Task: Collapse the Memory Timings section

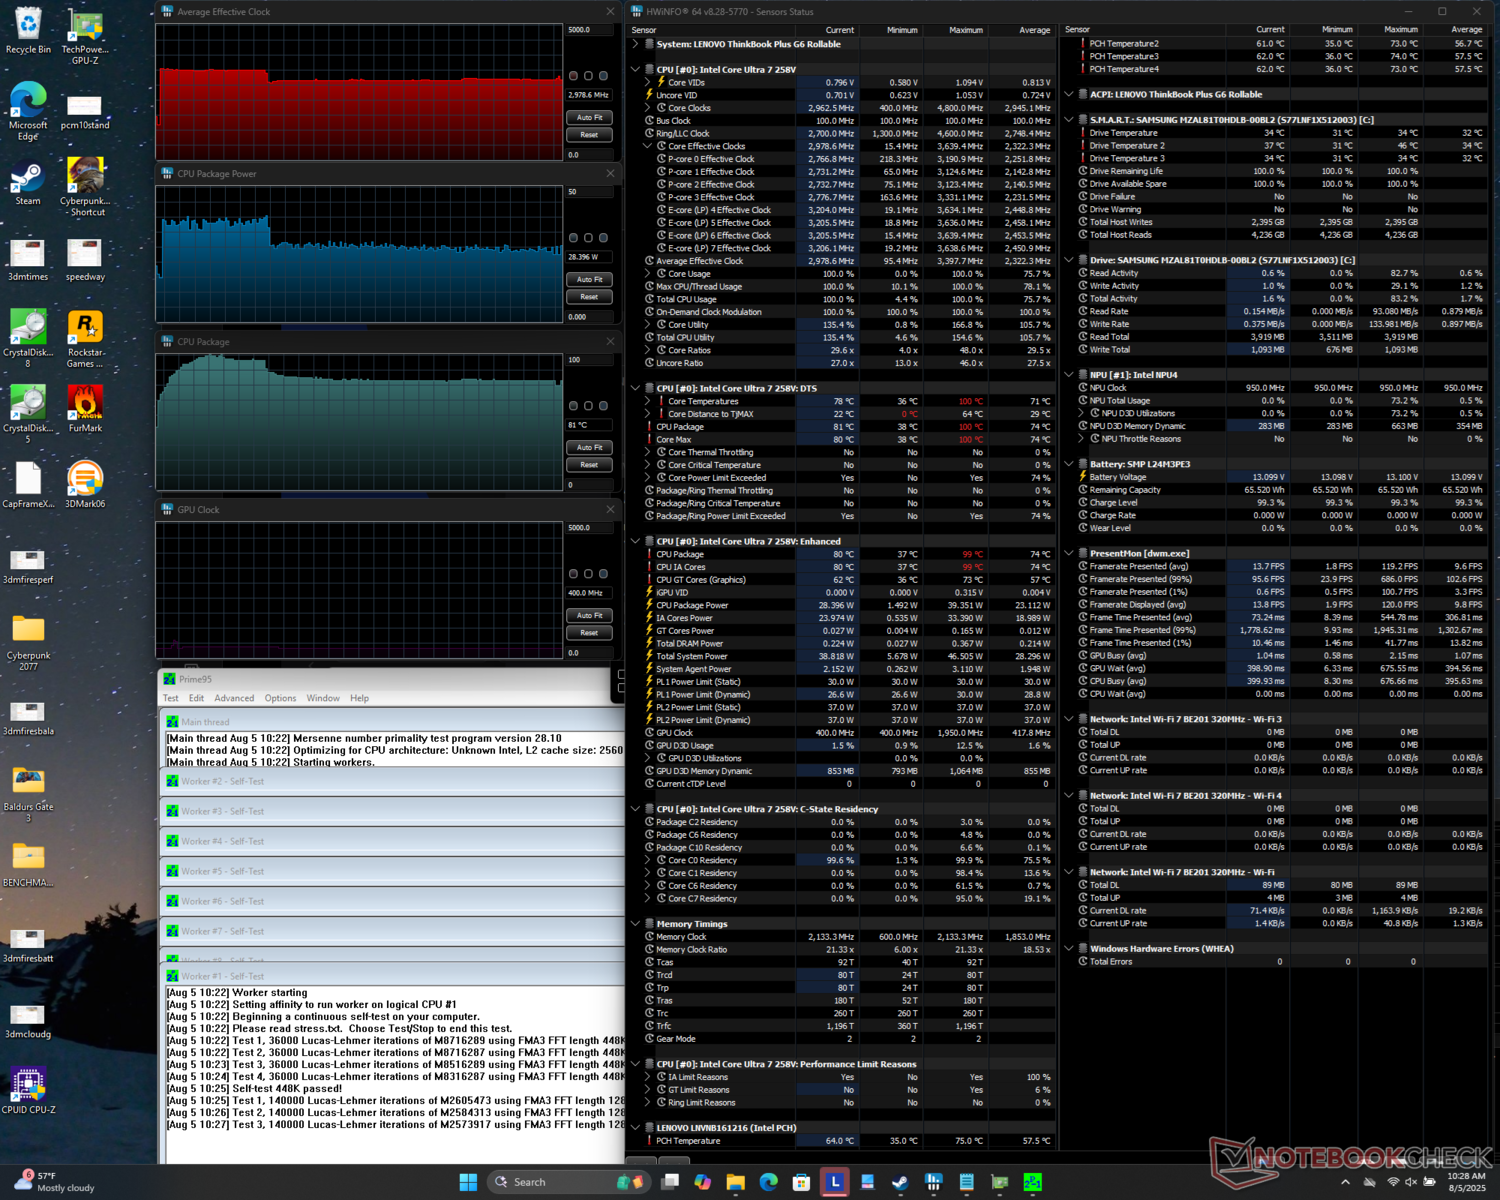Action: pos(636,924)
